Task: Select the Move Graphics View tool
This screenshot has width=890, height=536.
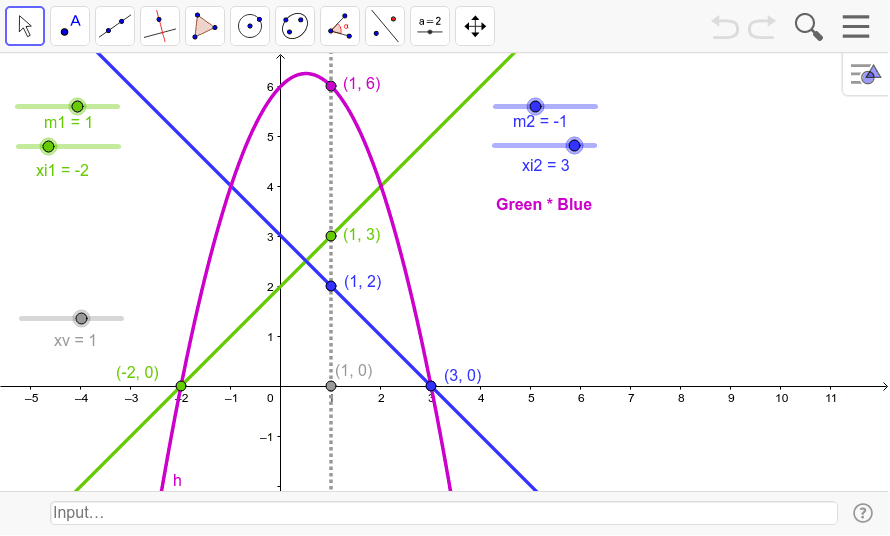Action: [475, 26]
